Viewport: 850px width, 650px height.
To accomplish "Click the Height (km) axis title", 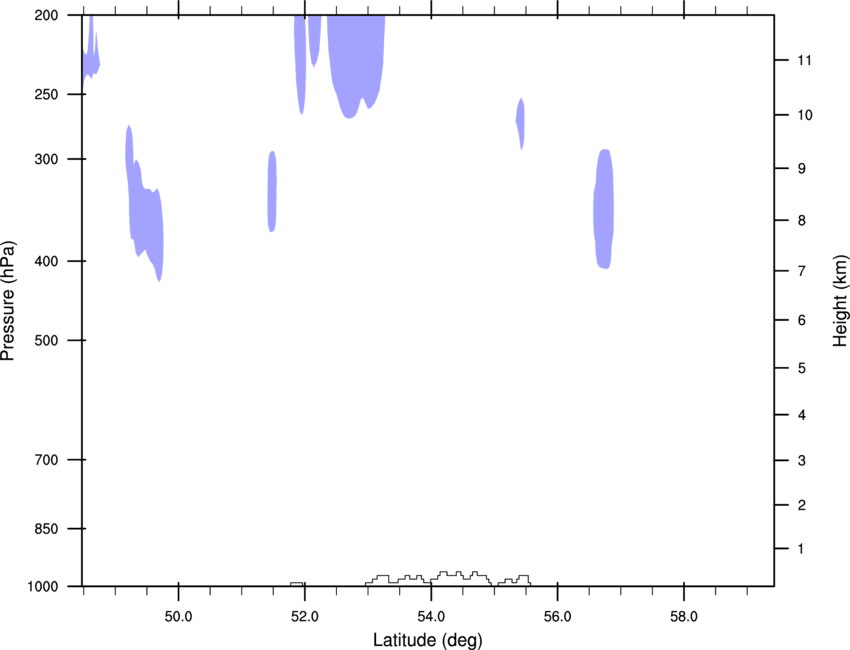I will 840,301.
